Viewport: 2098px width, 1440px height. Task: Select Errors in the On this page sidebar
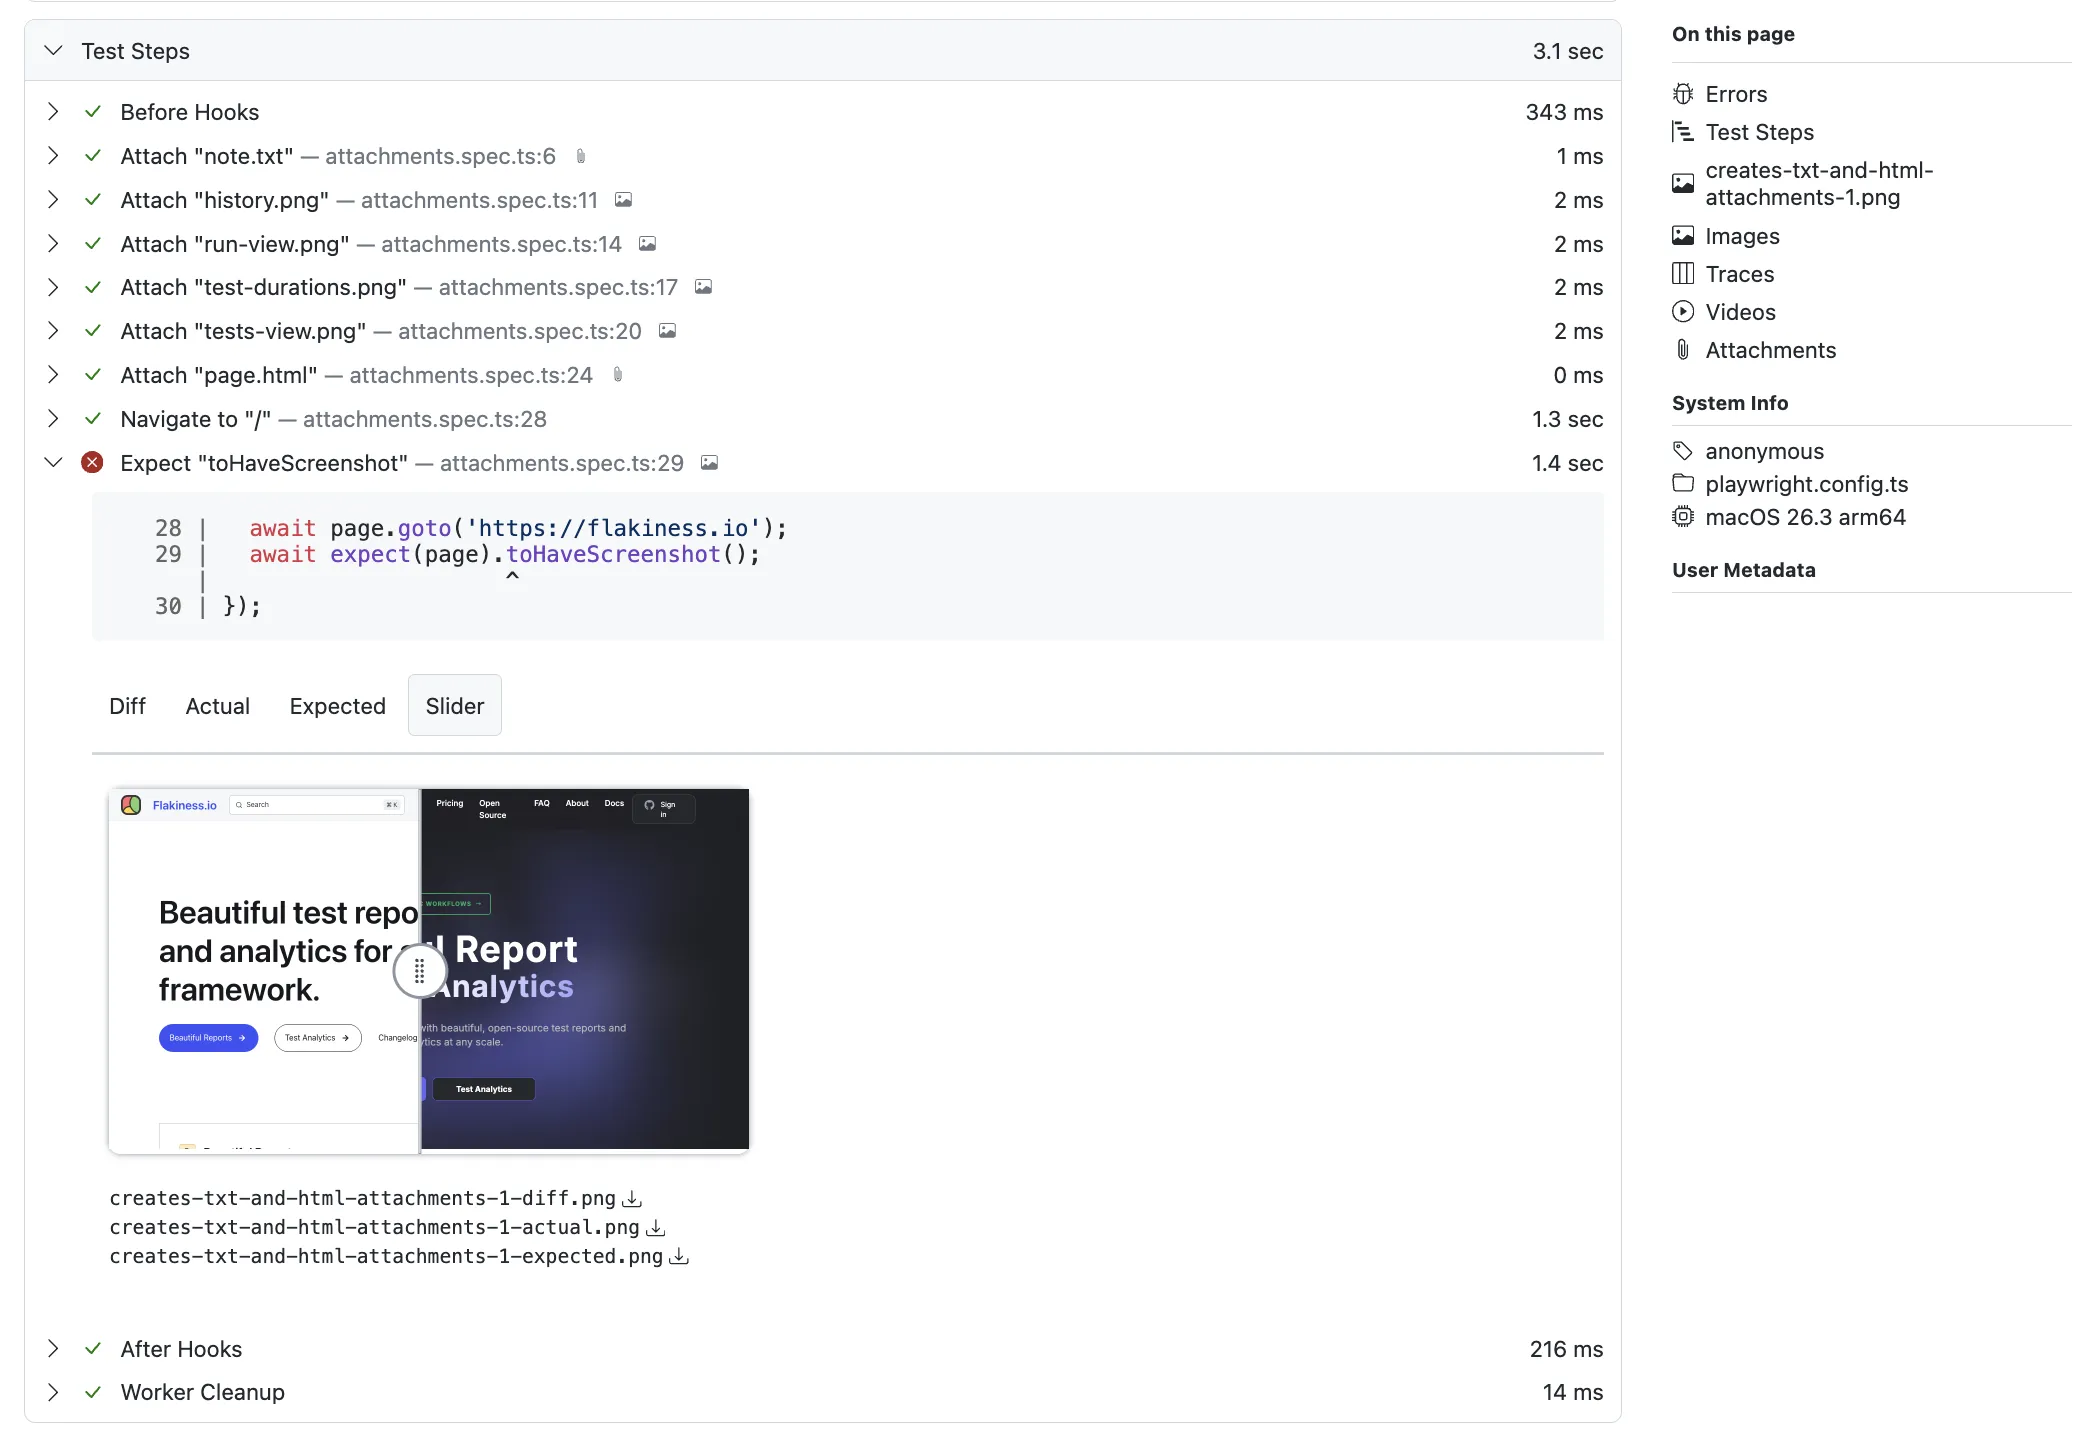point(1737,93)
